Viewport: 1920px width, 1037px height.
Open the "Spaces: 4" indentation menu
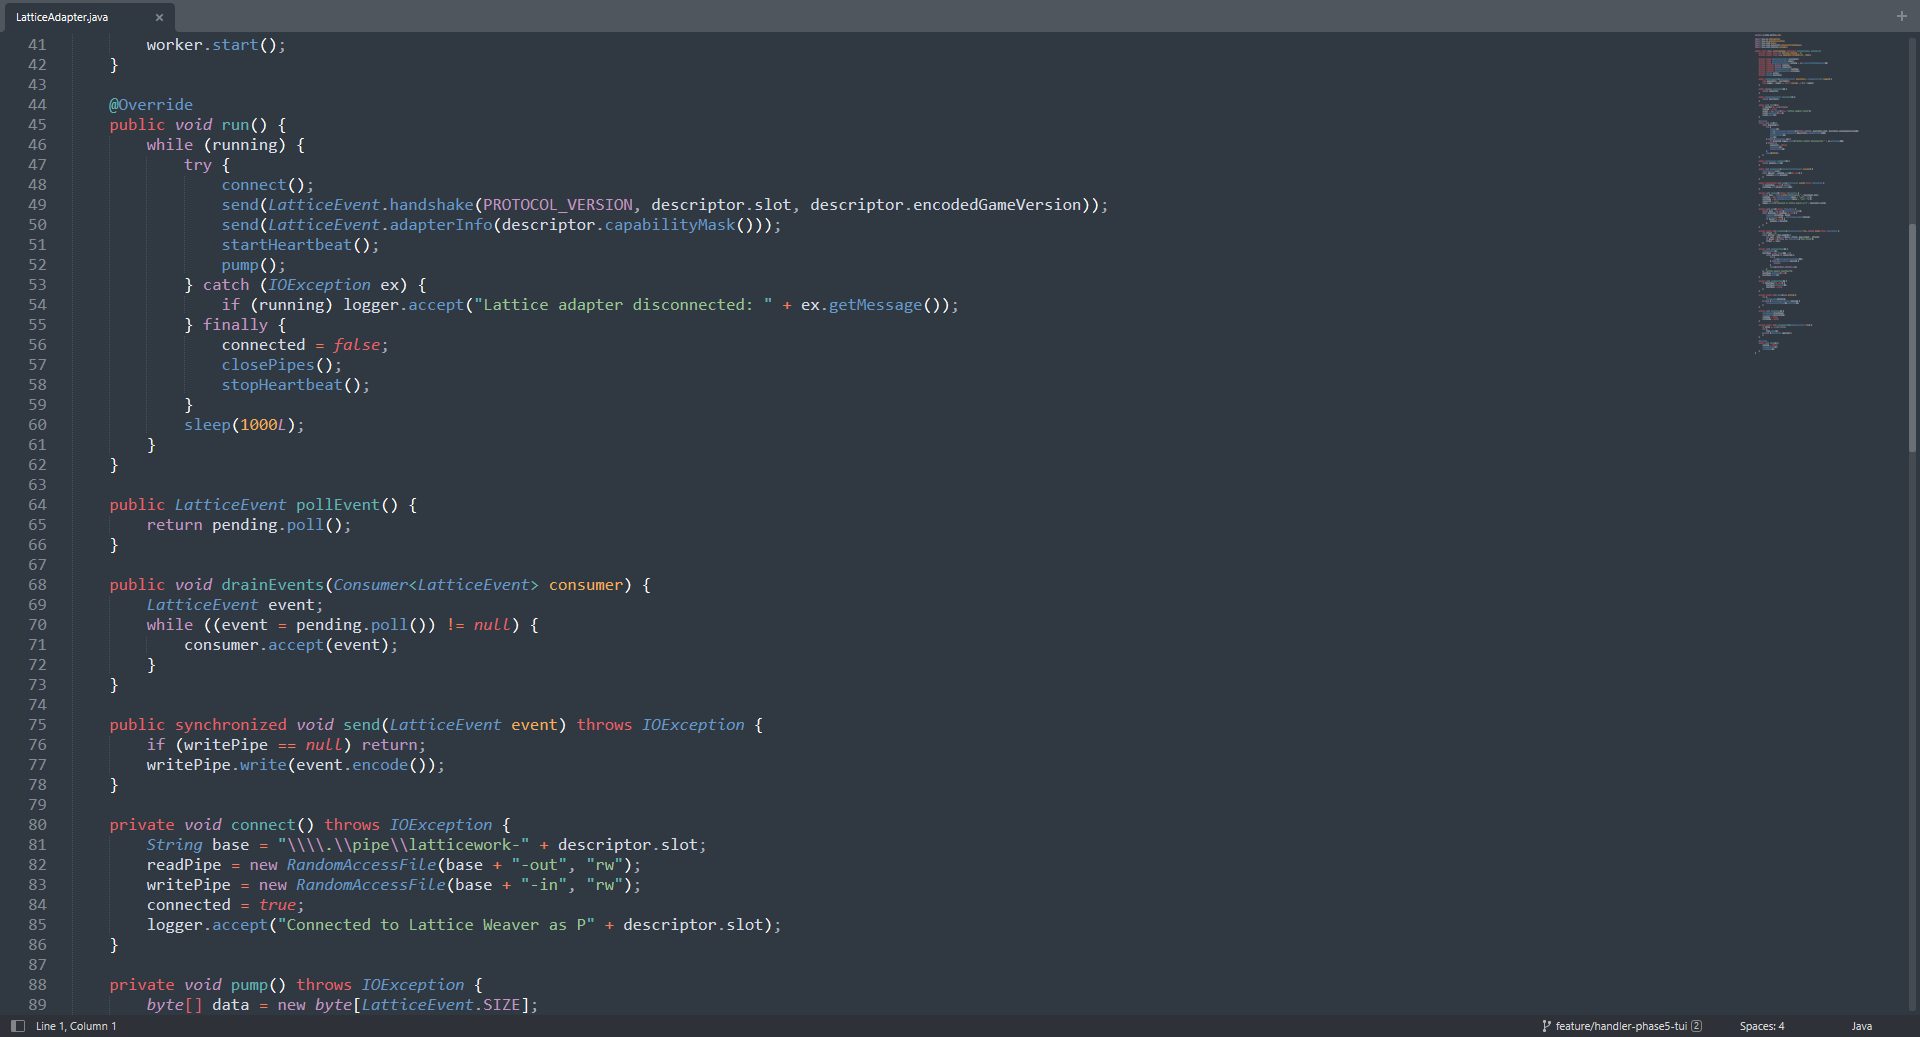point(1761,1026)
